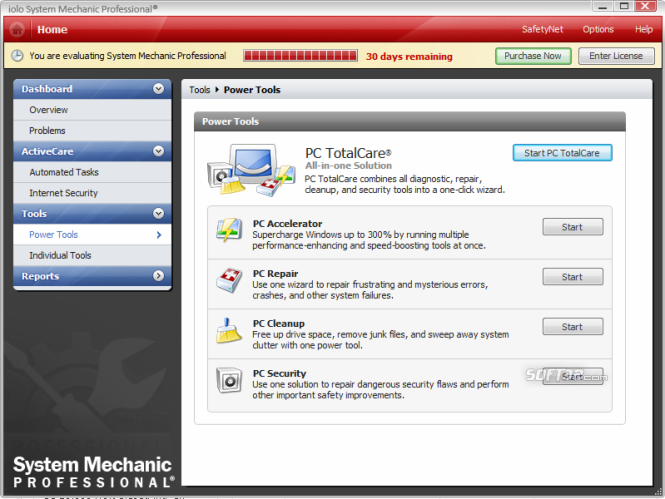This screenshot has height=499, width=665.
Task: Collapse the Dashboard section chevron
Action: pos(158,89)
